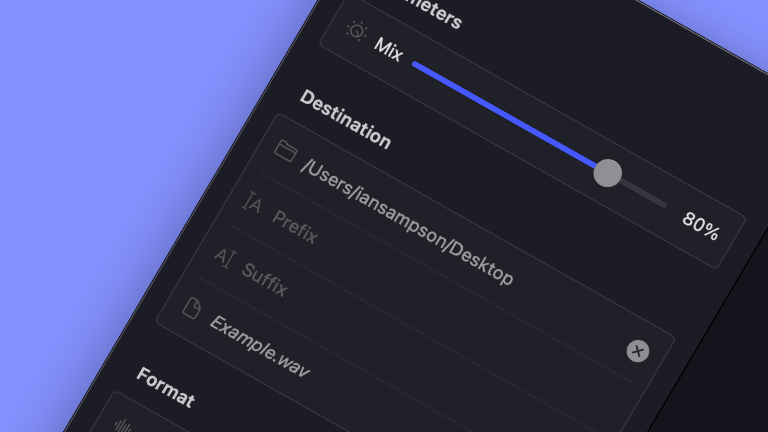
Task: Click the 80% mix value
Action: 700,226
